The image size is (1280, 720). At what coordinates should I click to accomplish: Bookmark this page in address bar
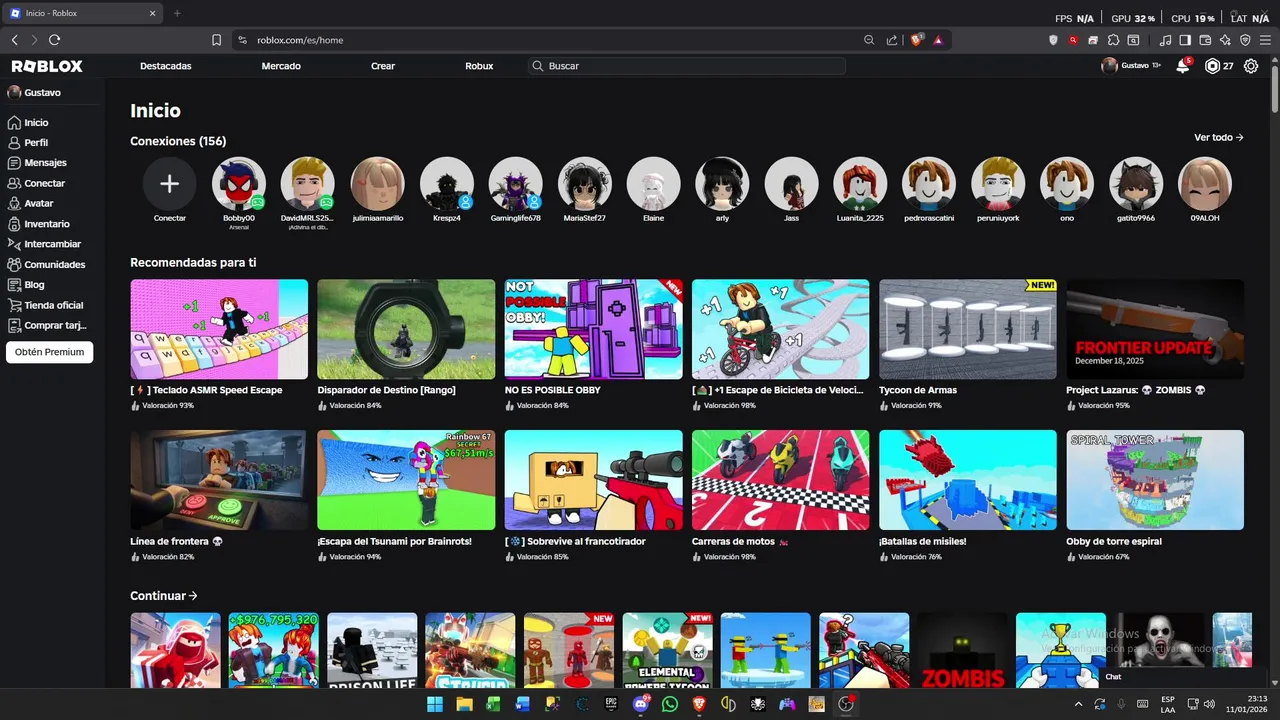216,40
